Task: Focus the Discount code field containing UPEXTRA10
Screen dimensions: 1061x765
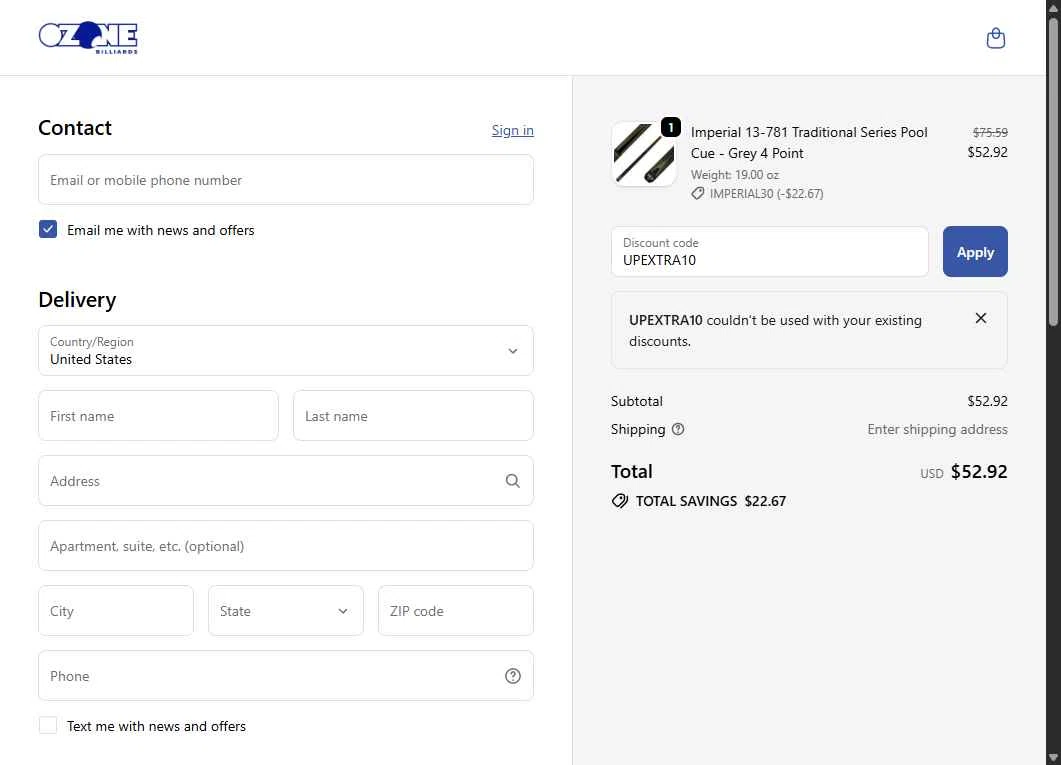Action: coord(769,252)
